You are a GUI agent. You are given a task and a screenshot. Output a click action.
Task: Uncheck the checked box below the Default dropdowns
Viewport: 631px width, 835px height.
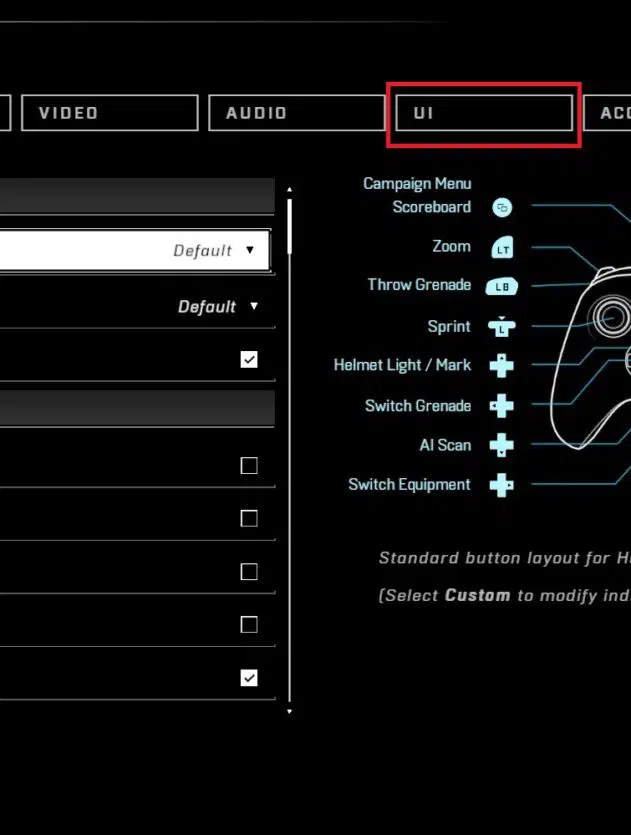pos(249,359)
